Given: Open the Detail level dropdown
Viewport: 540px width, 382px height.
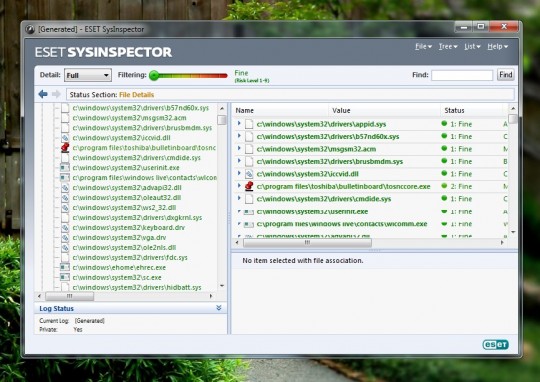Looking at the screenshot, I should [88, 75].
